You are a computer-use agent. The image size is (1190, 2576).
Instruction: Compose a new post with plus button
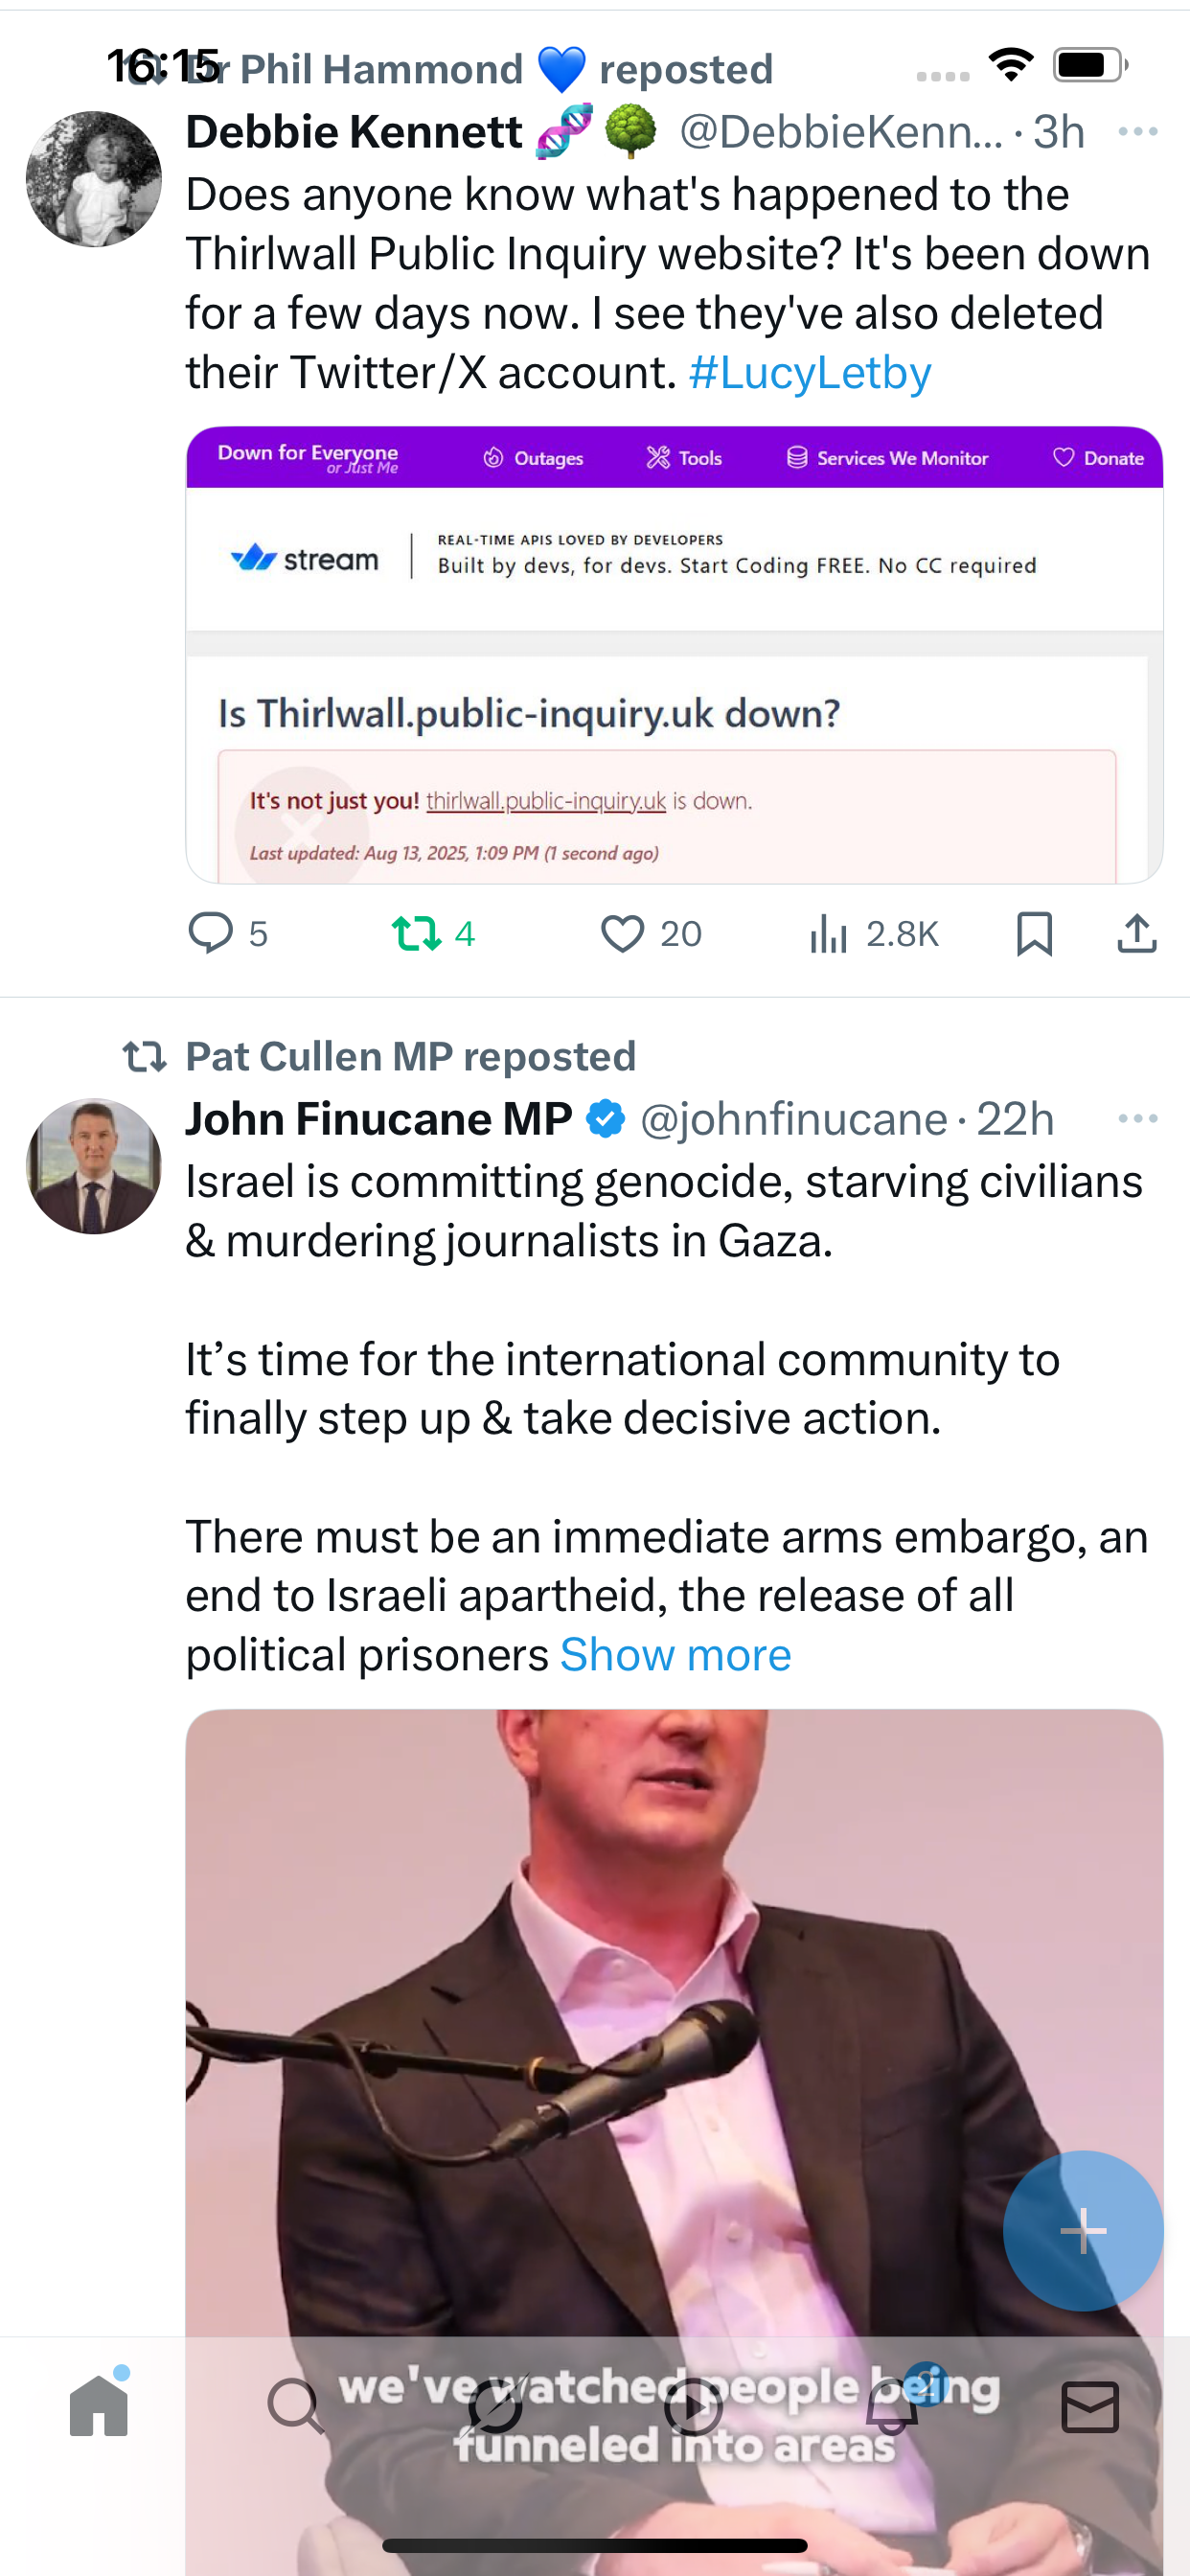pos(1083,2230)
